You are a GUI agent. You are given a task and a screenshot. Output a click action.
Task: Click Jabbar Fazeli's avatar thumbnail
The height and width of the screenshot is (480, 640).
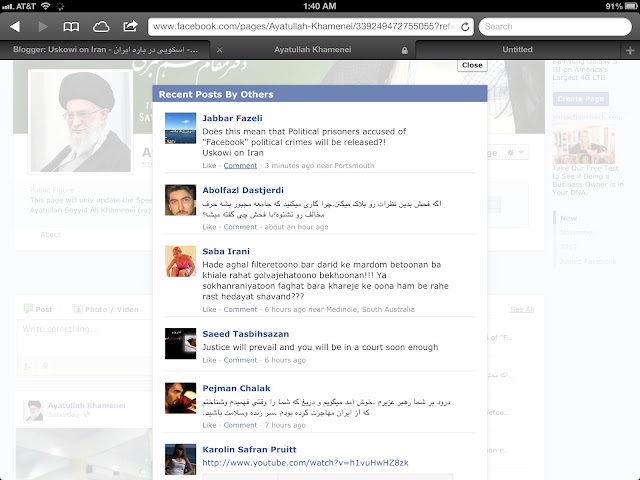pyautogui.click(x=180, y=128)
